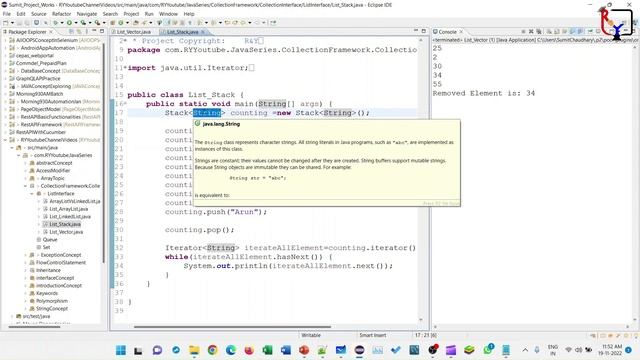Image resolution: width=640 pixels, height=360 pixels.
Task: Click Remove All Terminated Launches in Console
Action: click(539, 31)
